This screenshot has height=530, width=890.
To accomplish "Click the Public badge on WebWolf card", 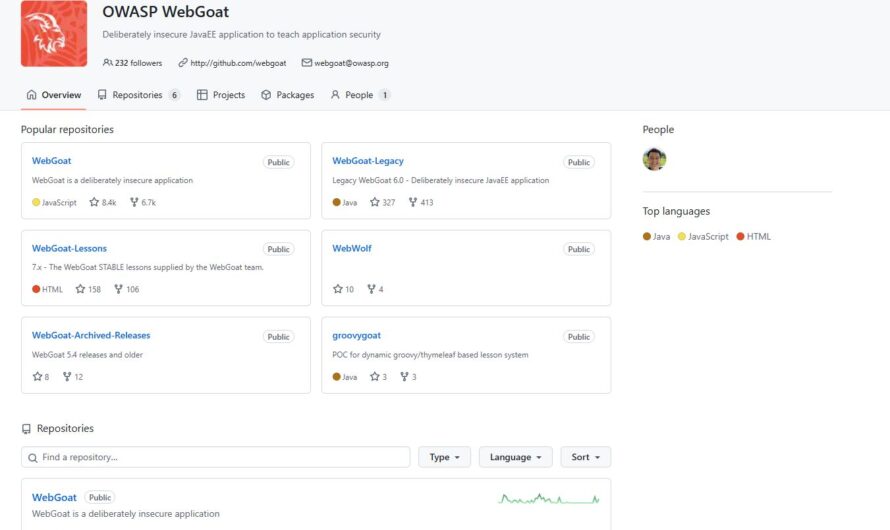I will tap(579, 249).
